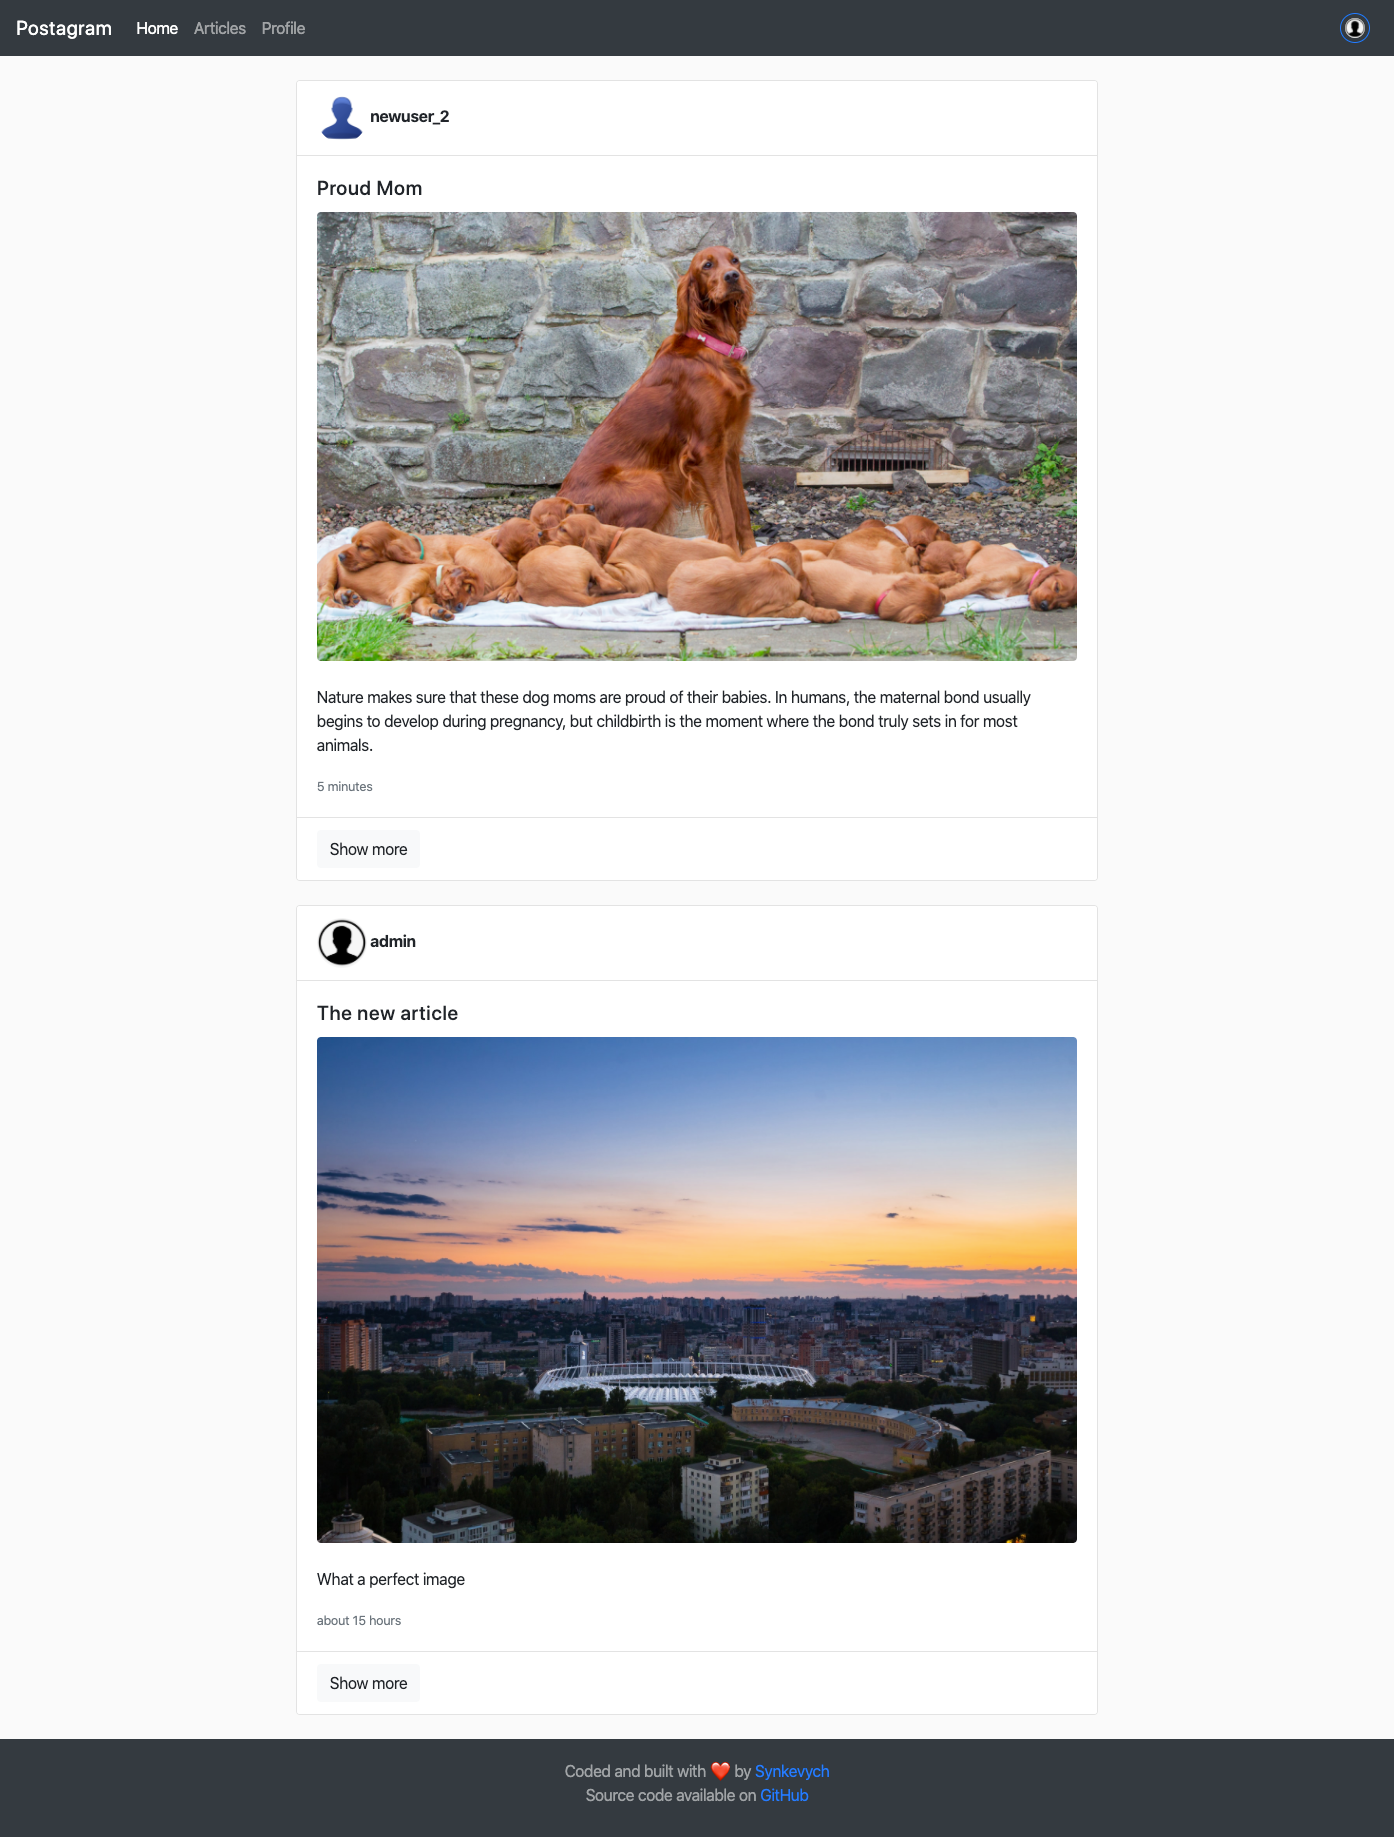Open the GitHub source code link
This screenshot has height=1837, width=1394.
click(x=784, y=1795)
